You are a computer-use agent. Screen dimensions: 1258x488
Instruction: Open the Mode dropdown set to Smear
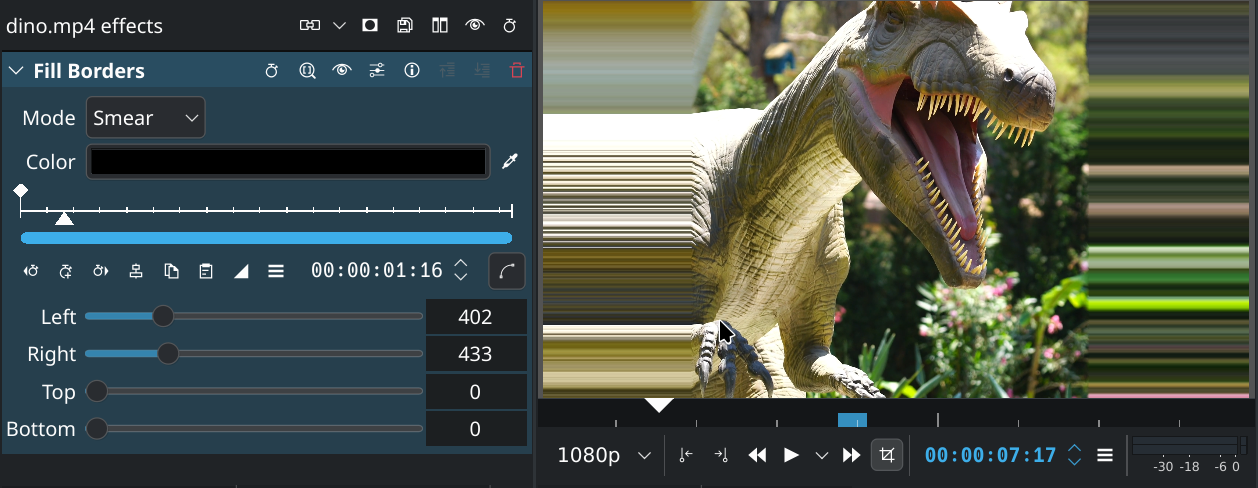(x=145, y=118)
